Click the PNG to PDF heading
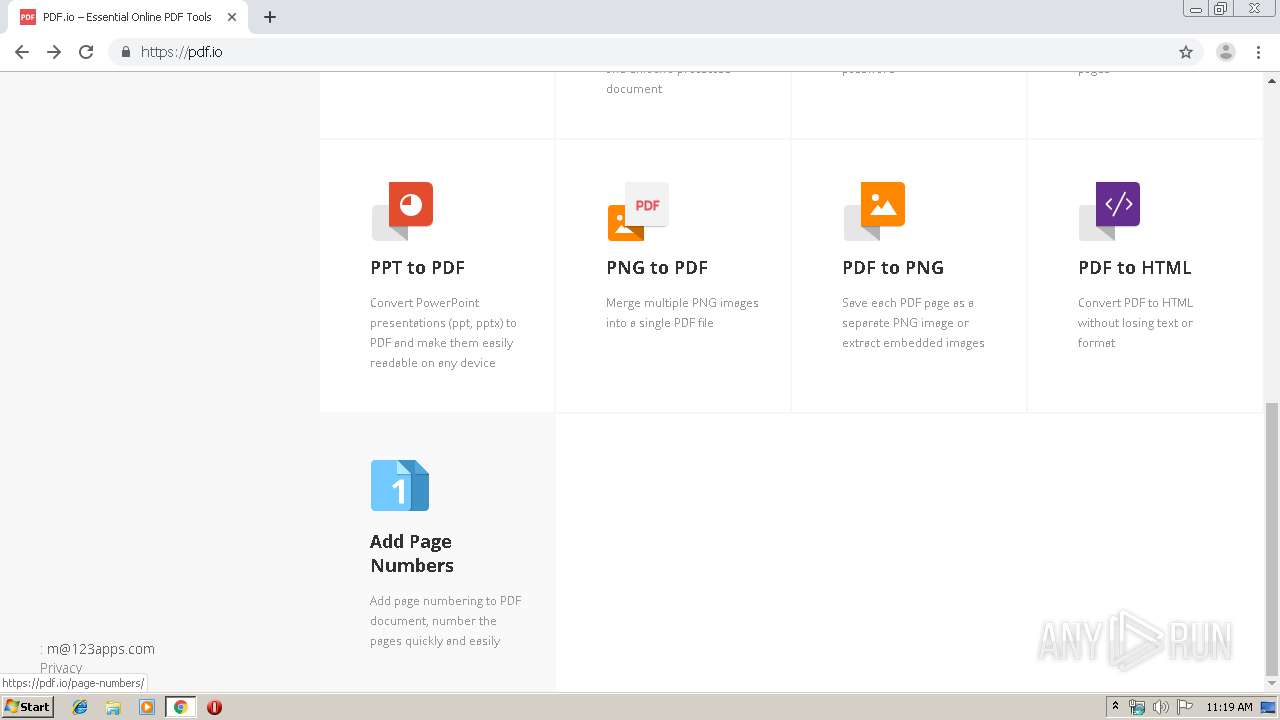Image resolution: width=1280 pixels, height=720 pixels. click(657, 267)
